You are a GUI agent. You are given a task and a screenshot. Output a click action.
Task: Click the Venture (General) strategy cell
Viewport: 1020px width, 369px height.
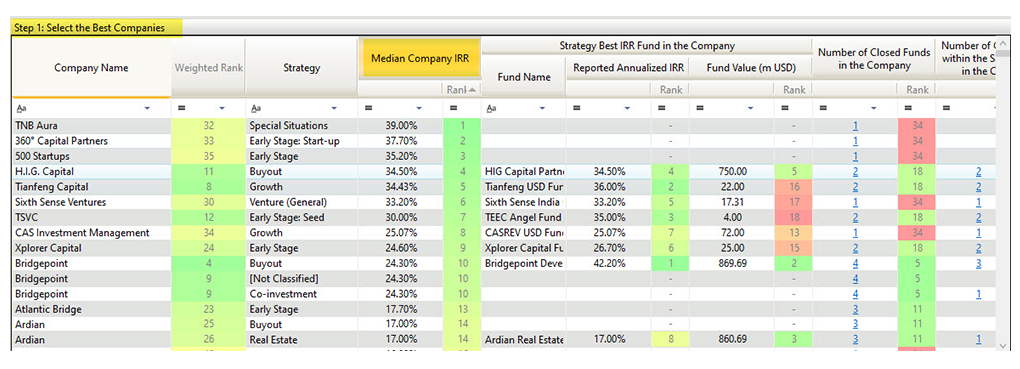[x=301, y=202]
